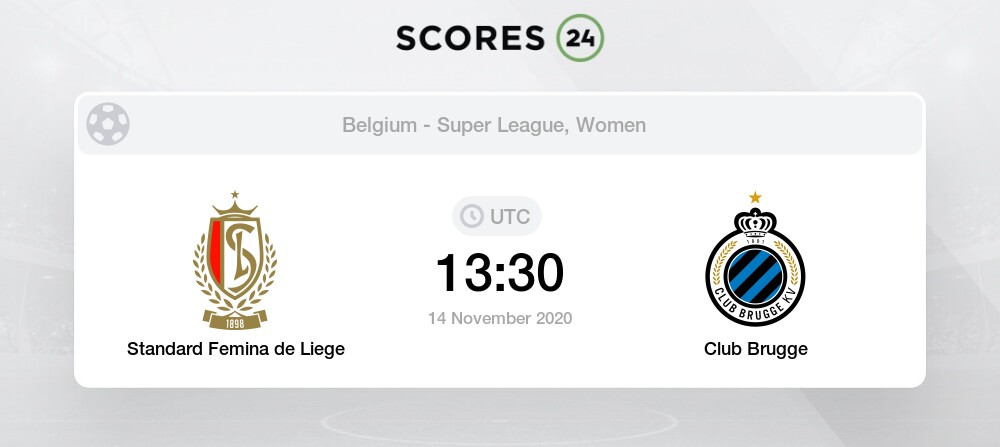Viewport: 1000px width, 447px height.
Task: Click the clock icon beside UTC
Action: [x=471, y=216]
